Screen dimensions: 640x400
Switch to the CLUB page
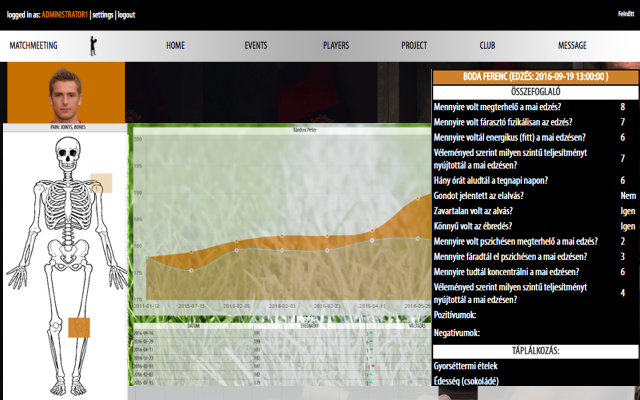[487, 46]
